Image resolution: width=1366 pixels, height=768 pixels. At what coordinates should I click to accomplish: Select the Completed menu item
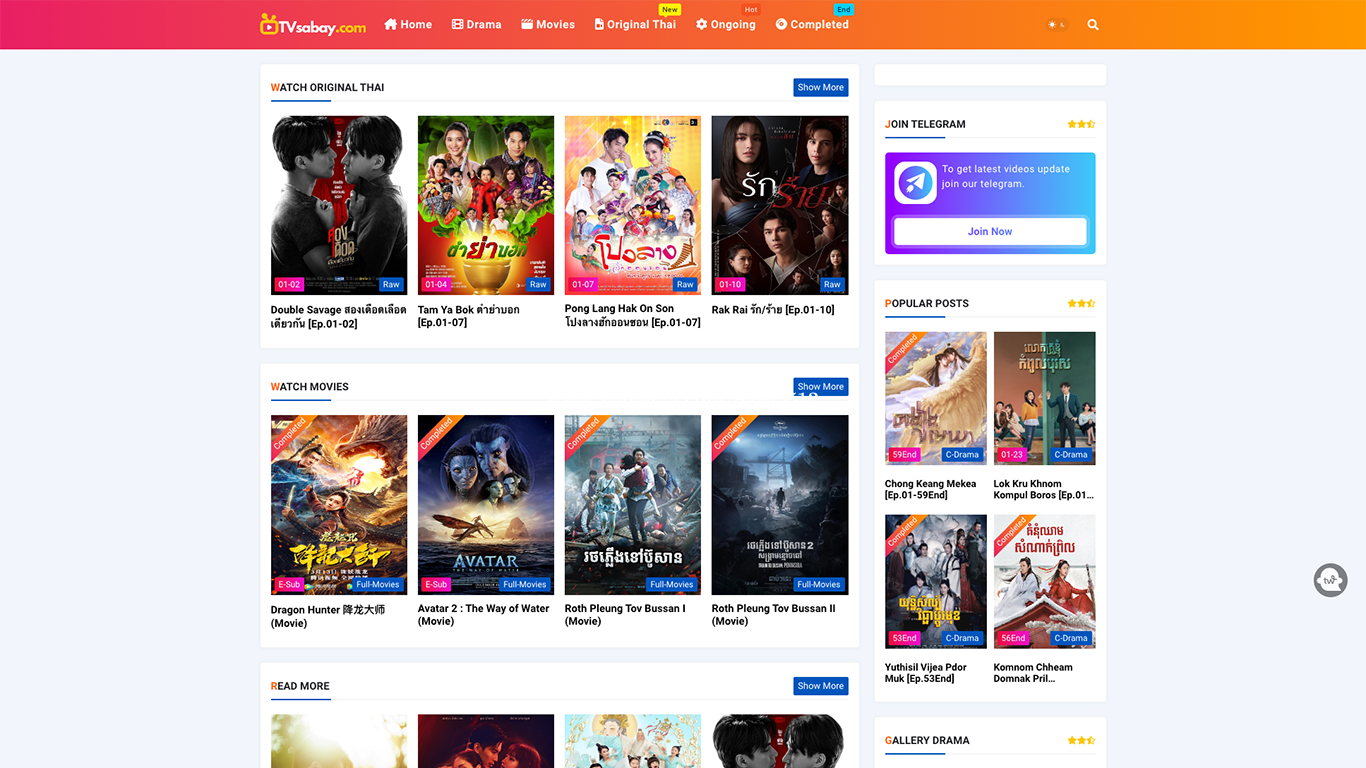[812, 25]
